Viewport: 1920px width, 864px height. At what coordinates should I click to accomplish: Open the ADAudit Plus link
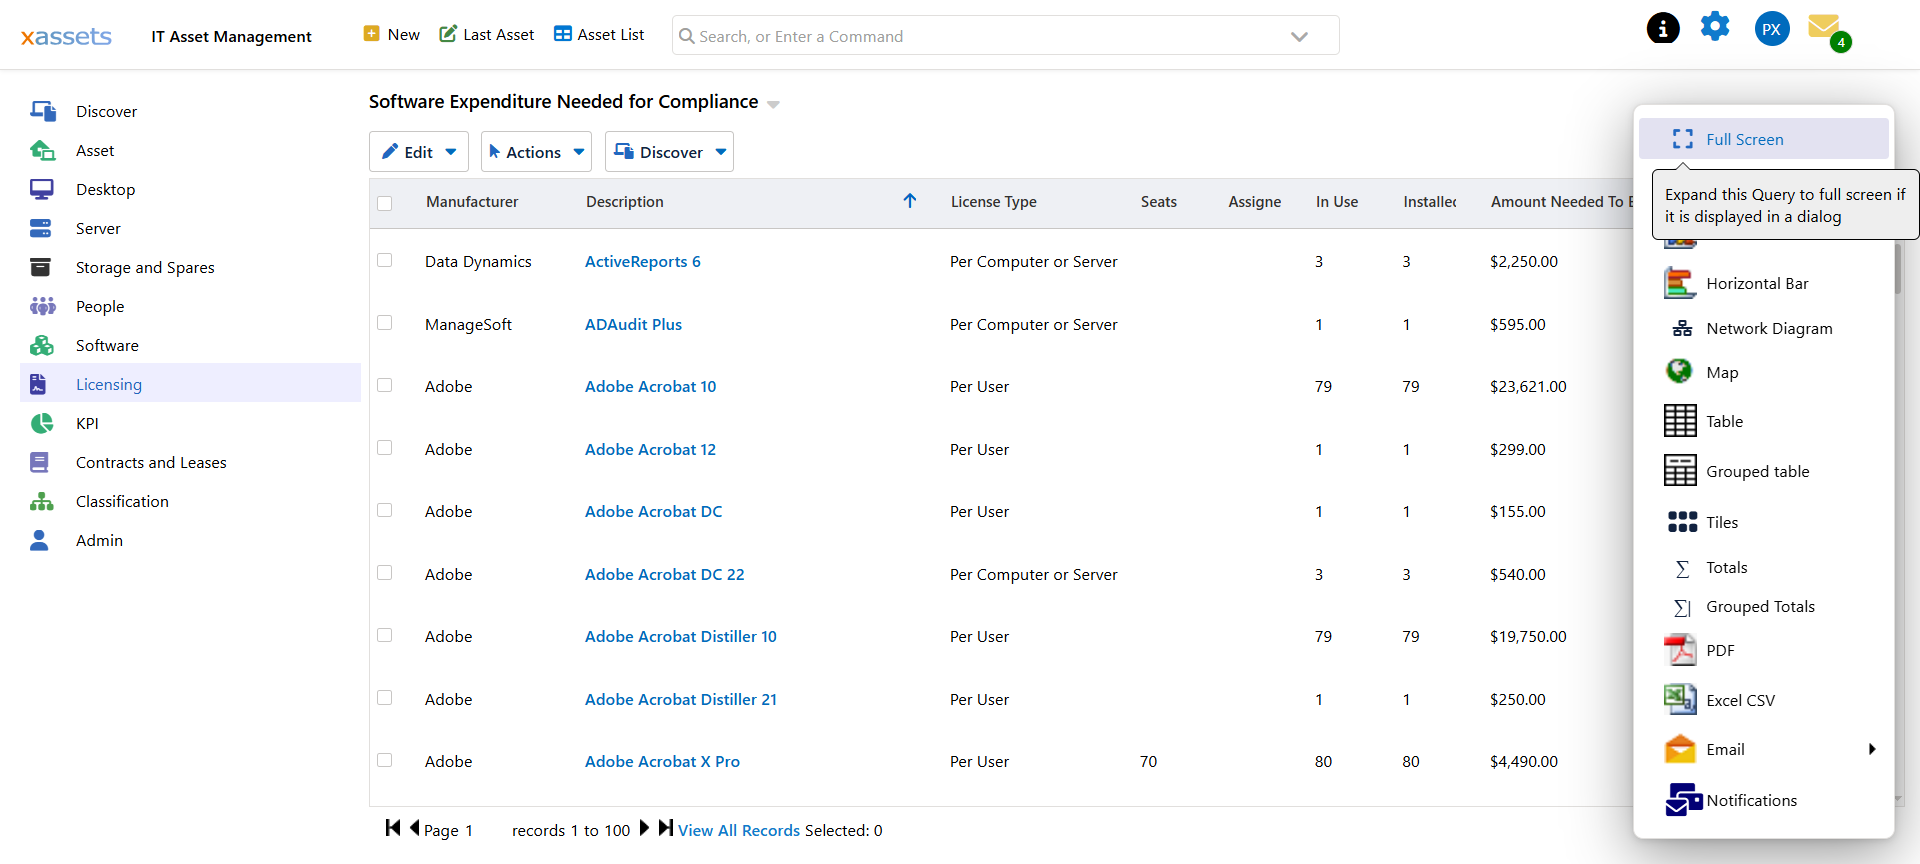click(x=633, y=324)
